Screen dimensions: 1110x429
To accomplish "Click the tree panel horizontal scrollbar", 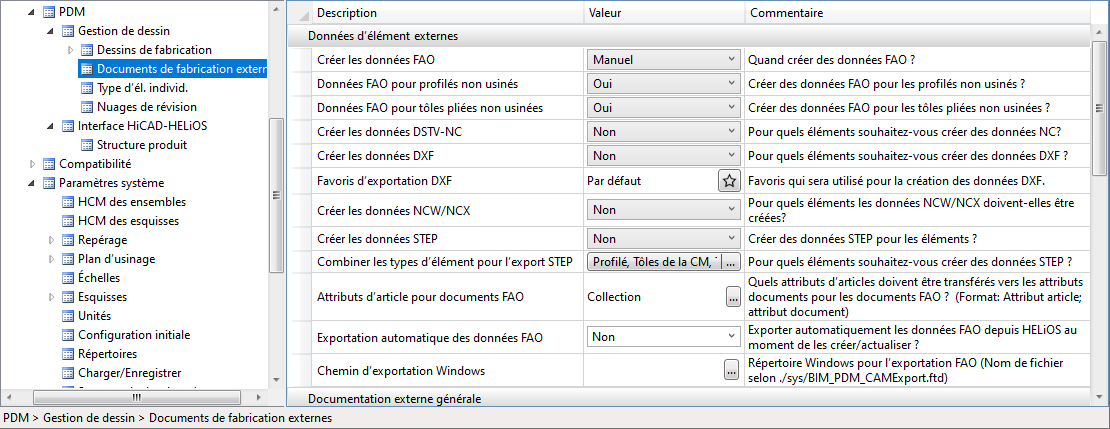I will (x=135, y=398).
